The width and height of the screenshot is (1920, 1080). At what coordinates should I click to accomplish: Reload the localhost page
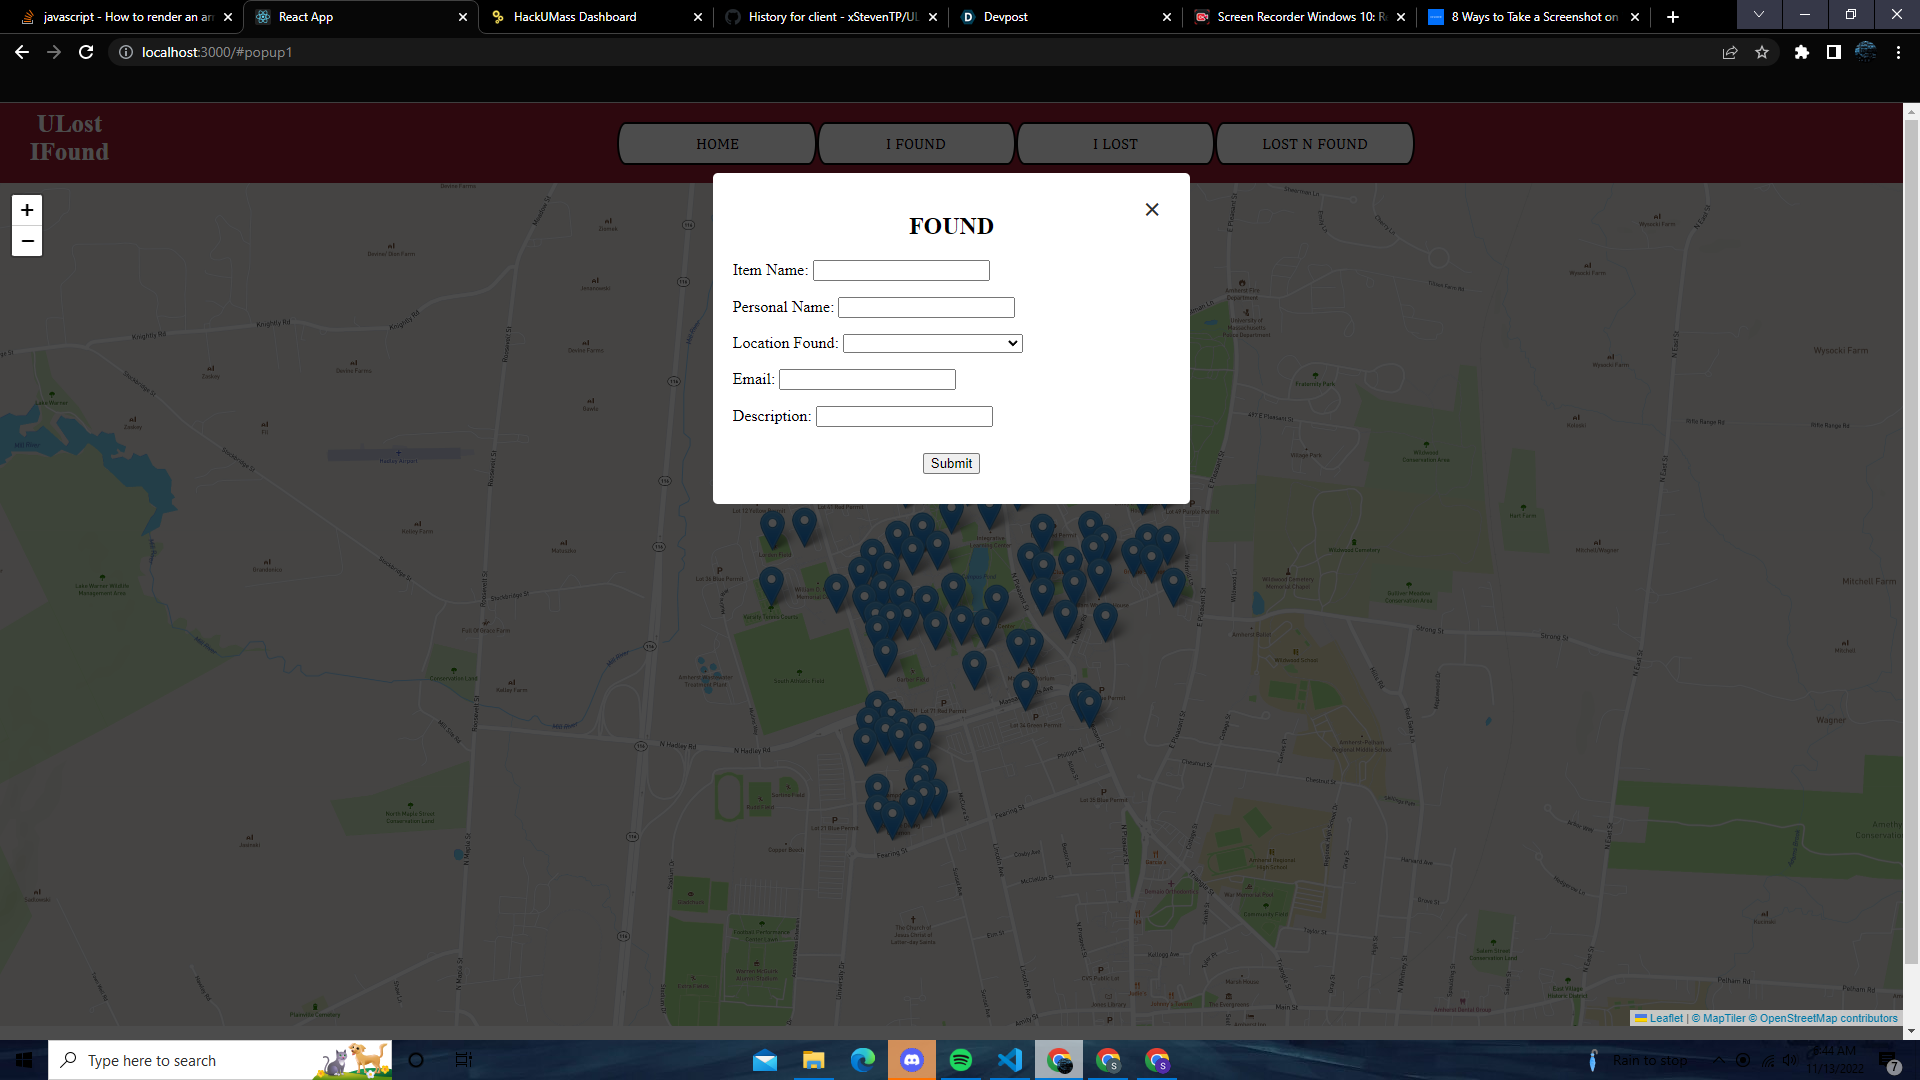[86, 52]
